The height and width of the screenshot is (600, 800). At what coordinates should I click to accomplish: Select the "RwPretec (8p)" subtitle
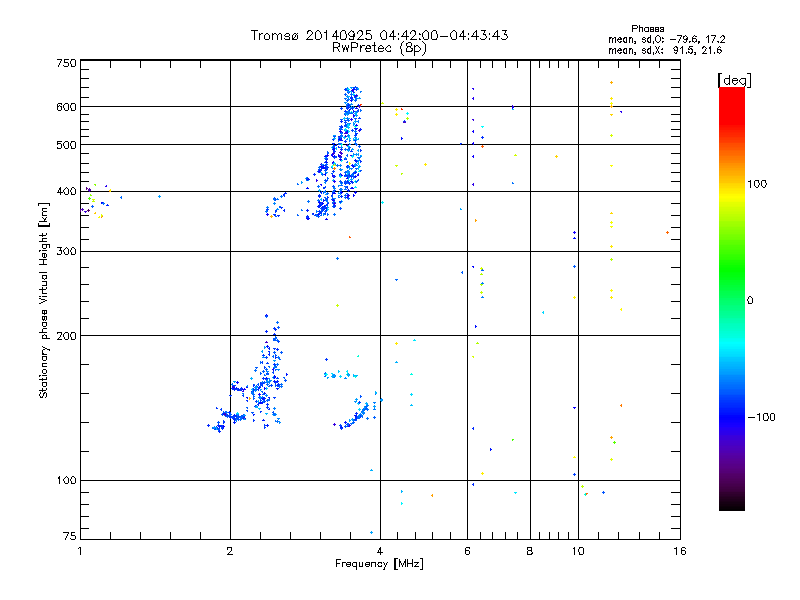tap(379, 48)
